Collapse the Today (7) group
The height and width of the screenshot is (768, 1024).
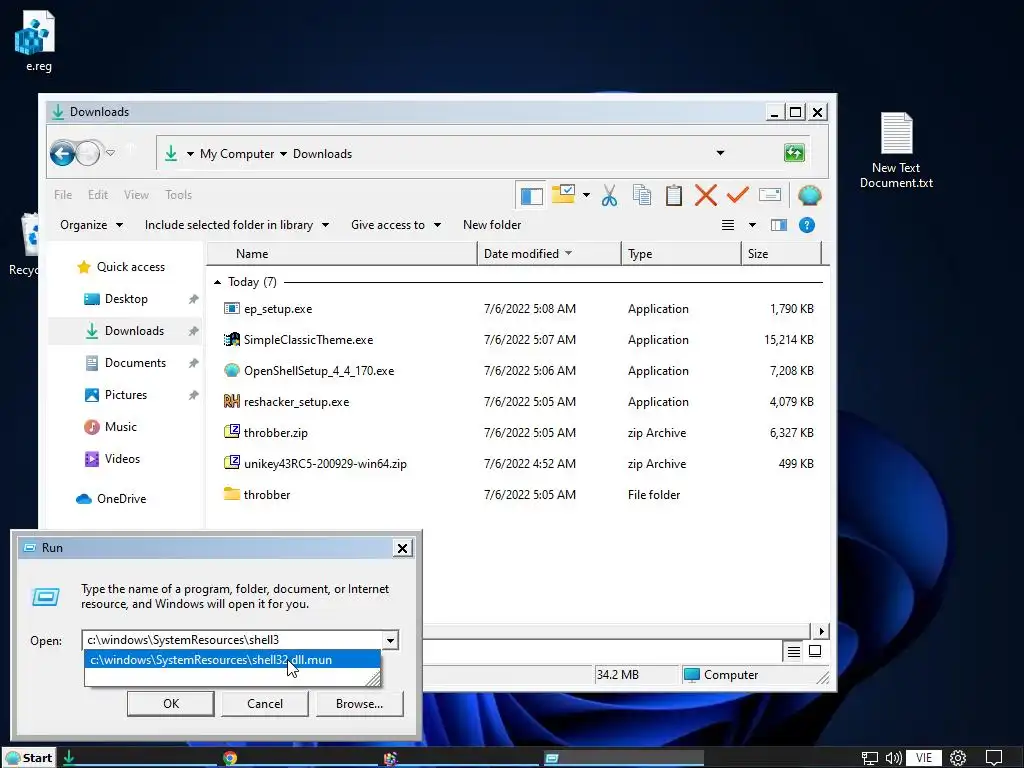pyautogui.click(x=217, y=282)
